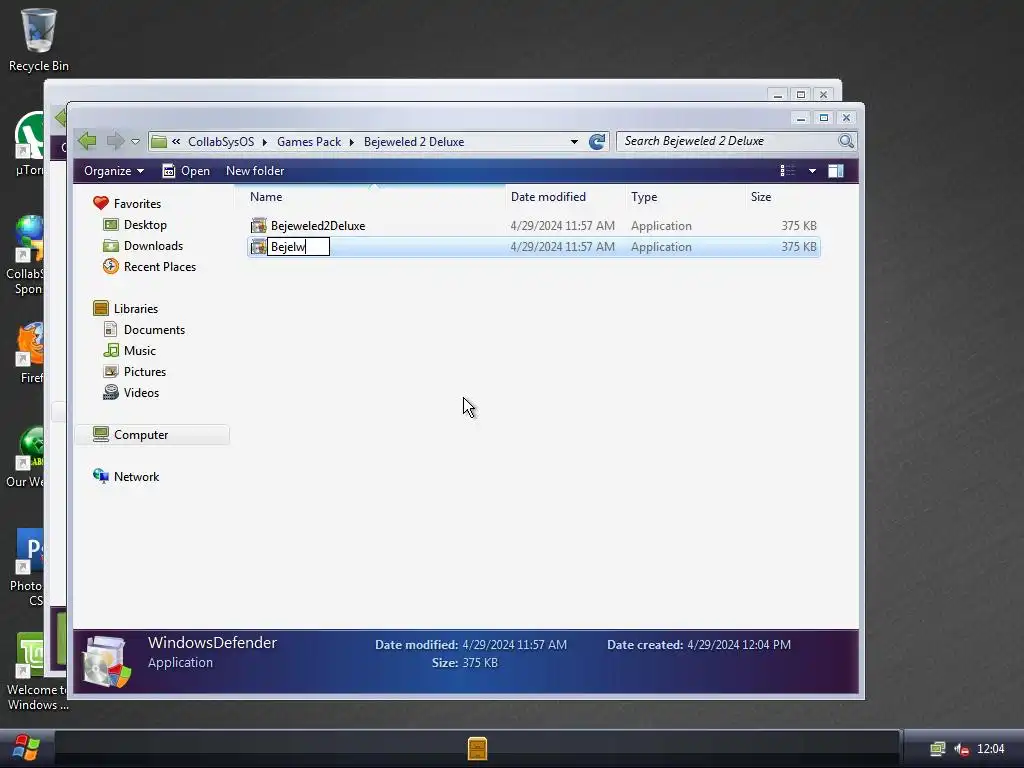1024x768 pixels.
Task: Open Recent Places in the navigation pane
Action: (x=160, y=266)
